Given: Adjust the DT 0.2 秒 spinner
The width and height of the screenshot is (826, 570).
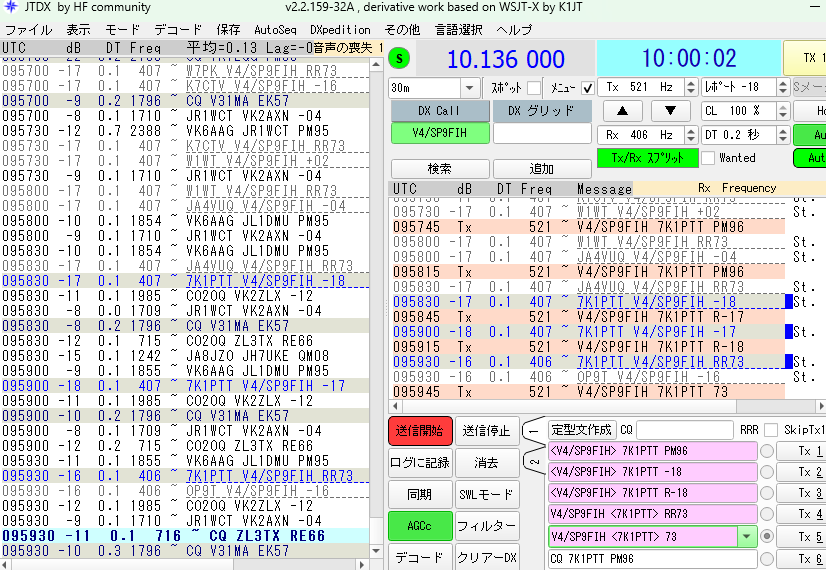Looking at the screenshot, I should click(x=783, y=135).
